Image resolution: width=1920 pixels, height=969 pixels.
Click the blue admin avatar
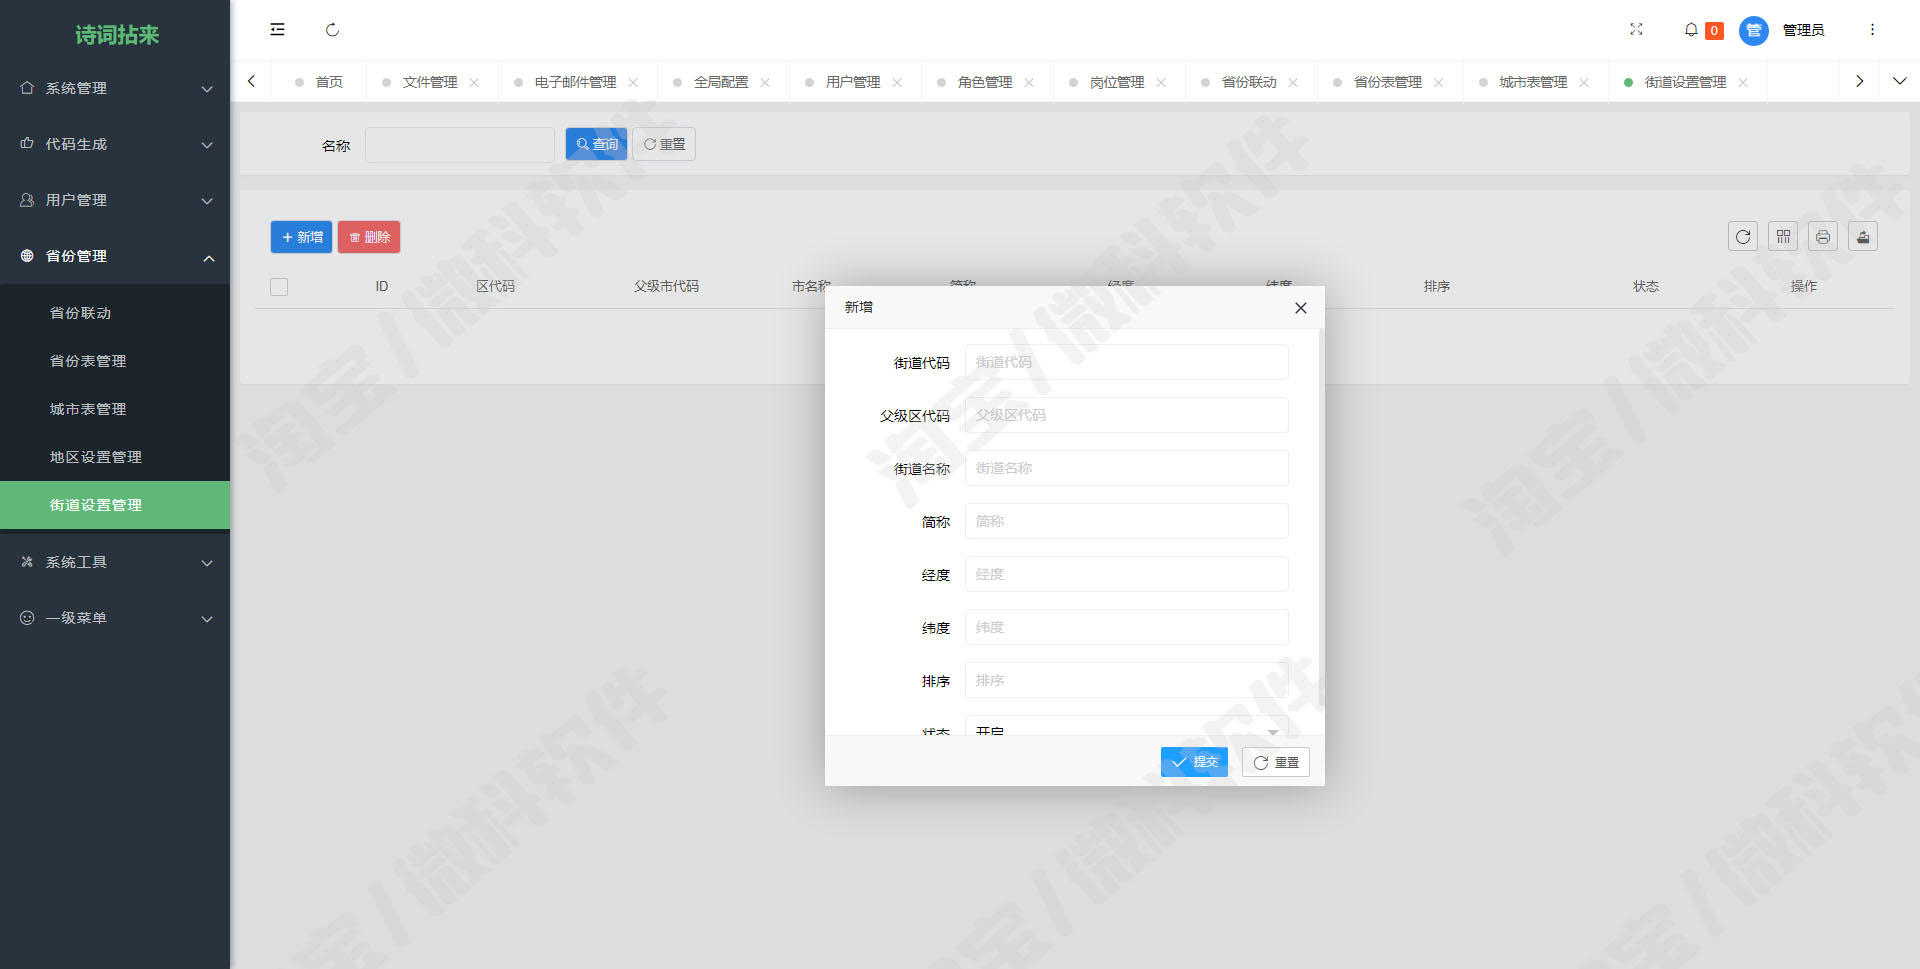tap(1753, 30)
